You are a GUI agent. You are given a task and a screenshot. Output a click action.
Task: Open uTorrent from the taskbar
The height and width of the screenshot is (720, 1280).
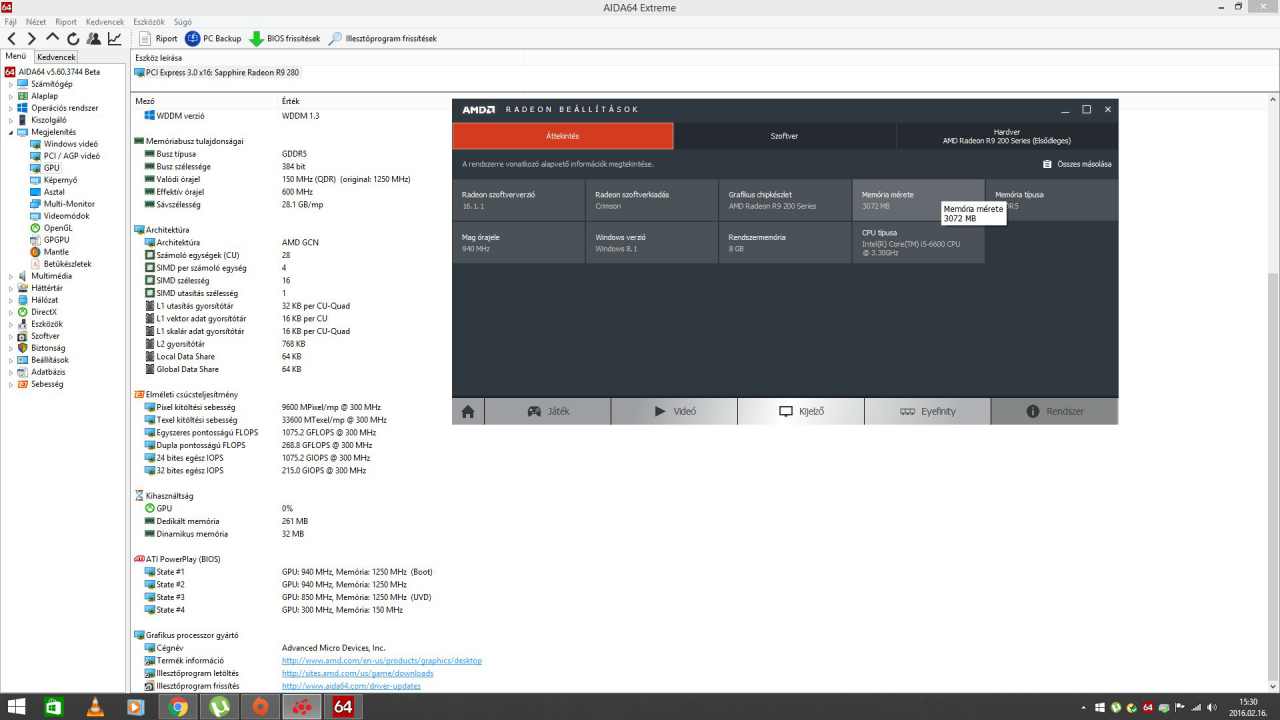[x=219, y=707]
